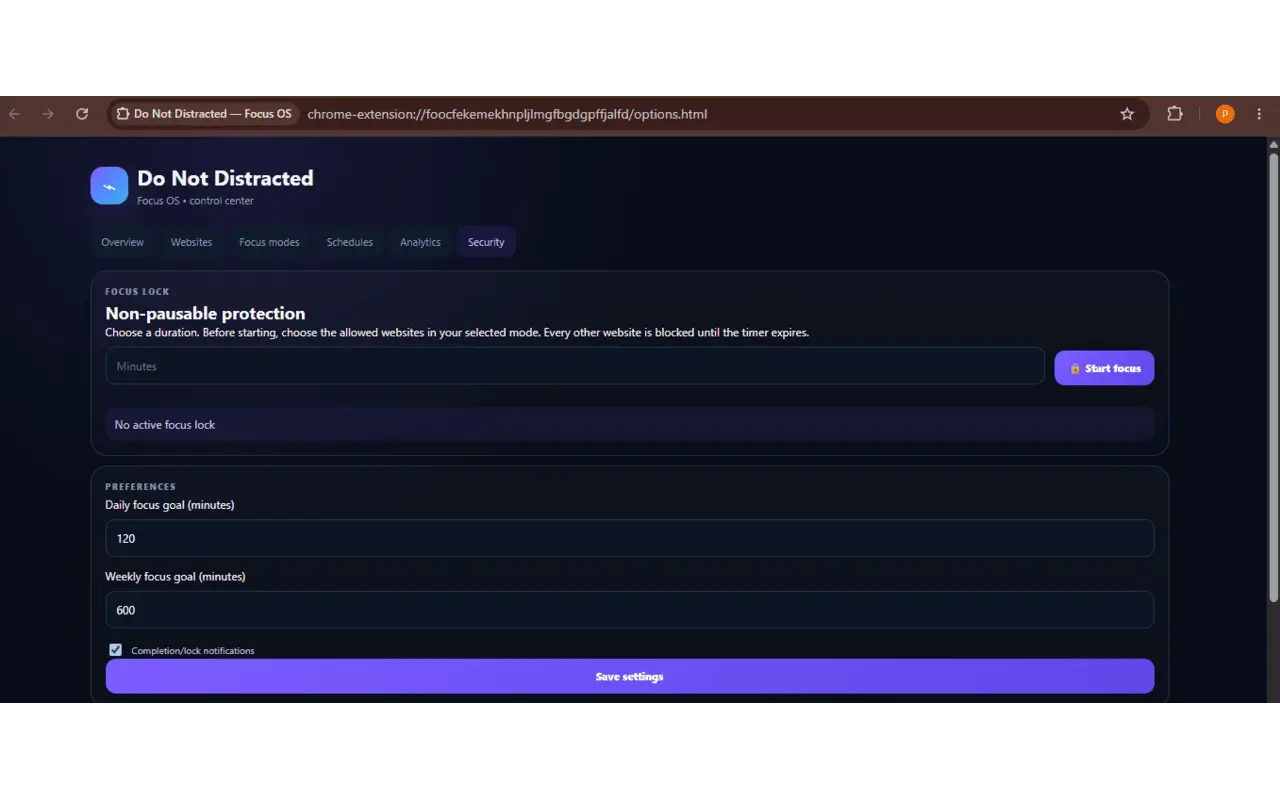Click the 'Focus OS • control center' subtitle
This screenshot has width=1280, height=800.
(195, 201)
